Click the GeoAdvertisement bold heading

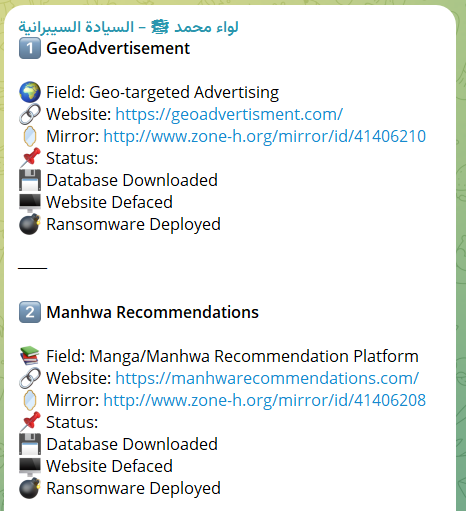point(118,48)
